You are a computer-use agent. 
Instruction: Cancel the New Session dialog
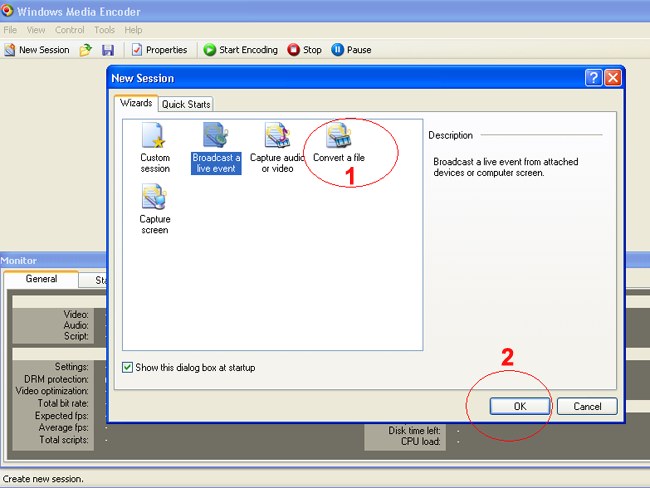(x=587, y=406)
